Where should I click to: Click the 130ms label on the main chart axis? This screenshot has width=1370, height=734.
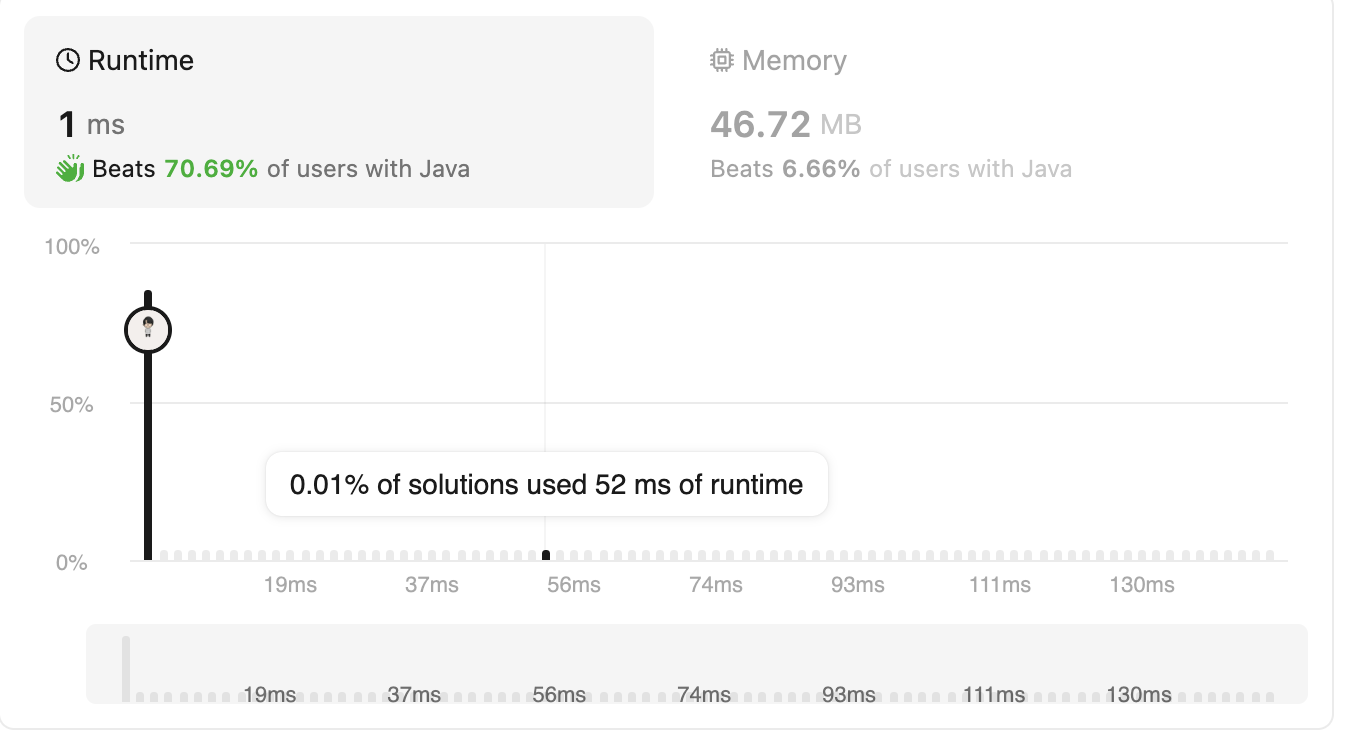(1141, 585)
